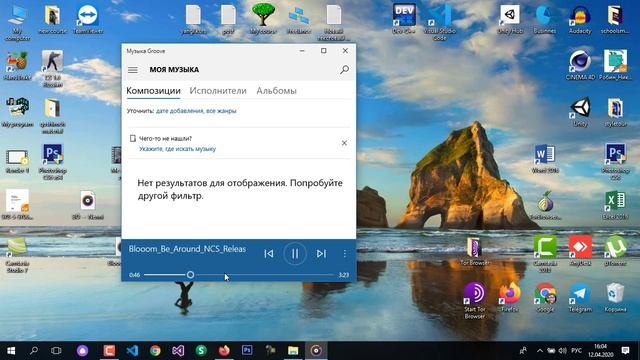Open Action Center notifications
The width and height of the screenshot is (640, 360).
pos(626,351)
